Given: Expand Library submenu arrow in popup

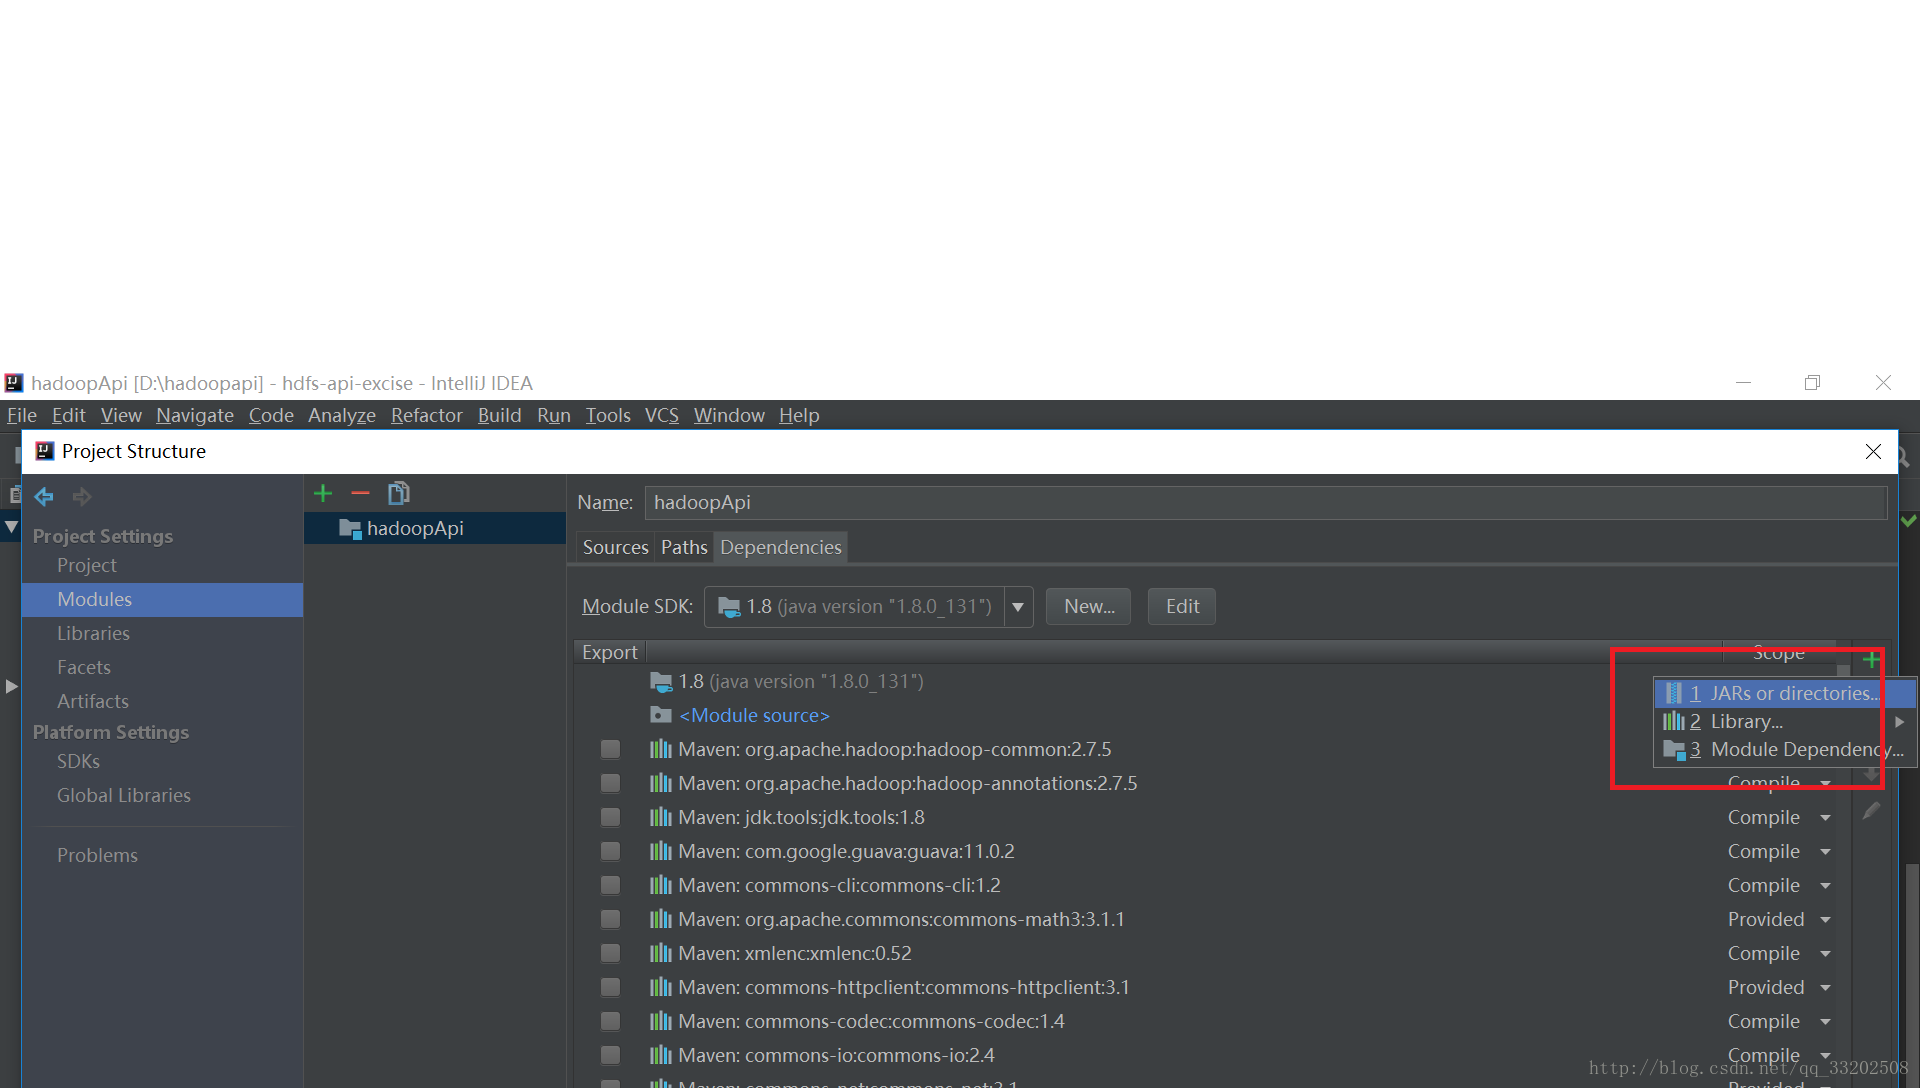Looking at the screenshot, I should (x=1899, y=721).
